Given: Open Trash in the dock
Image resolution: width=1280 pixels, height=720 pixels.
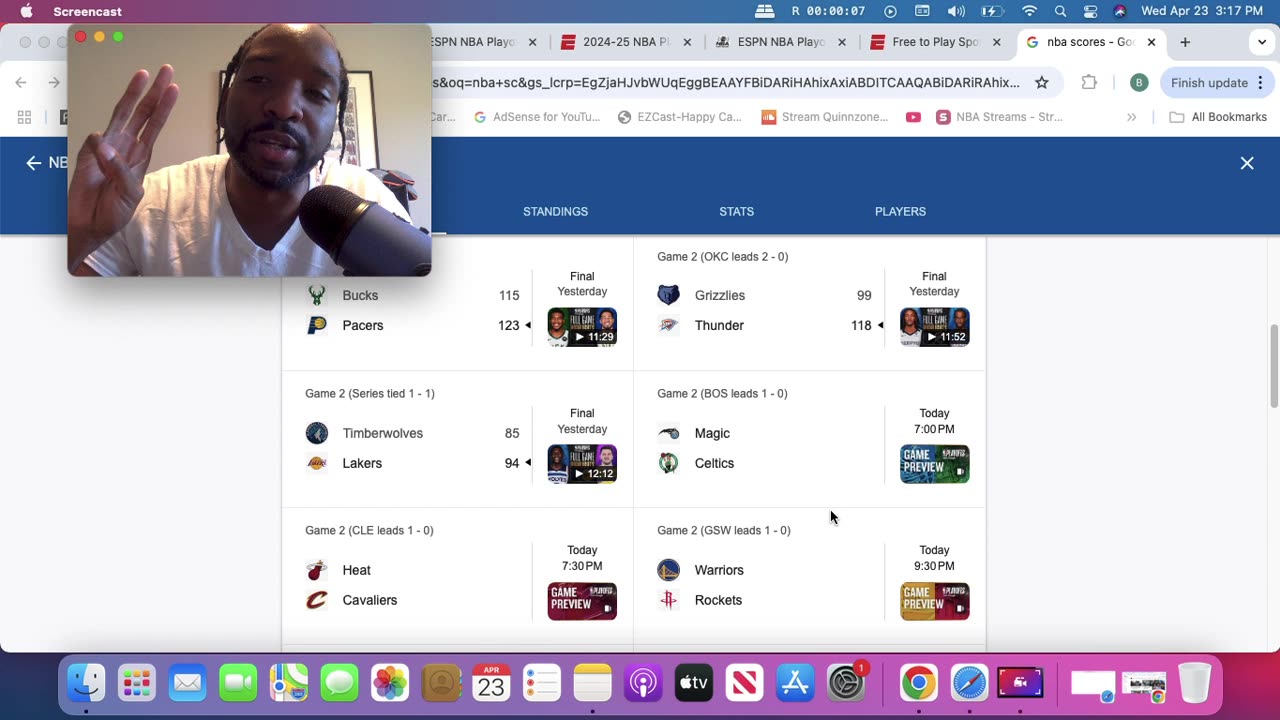Looking at the screenshot, I should click(1194, 684).
